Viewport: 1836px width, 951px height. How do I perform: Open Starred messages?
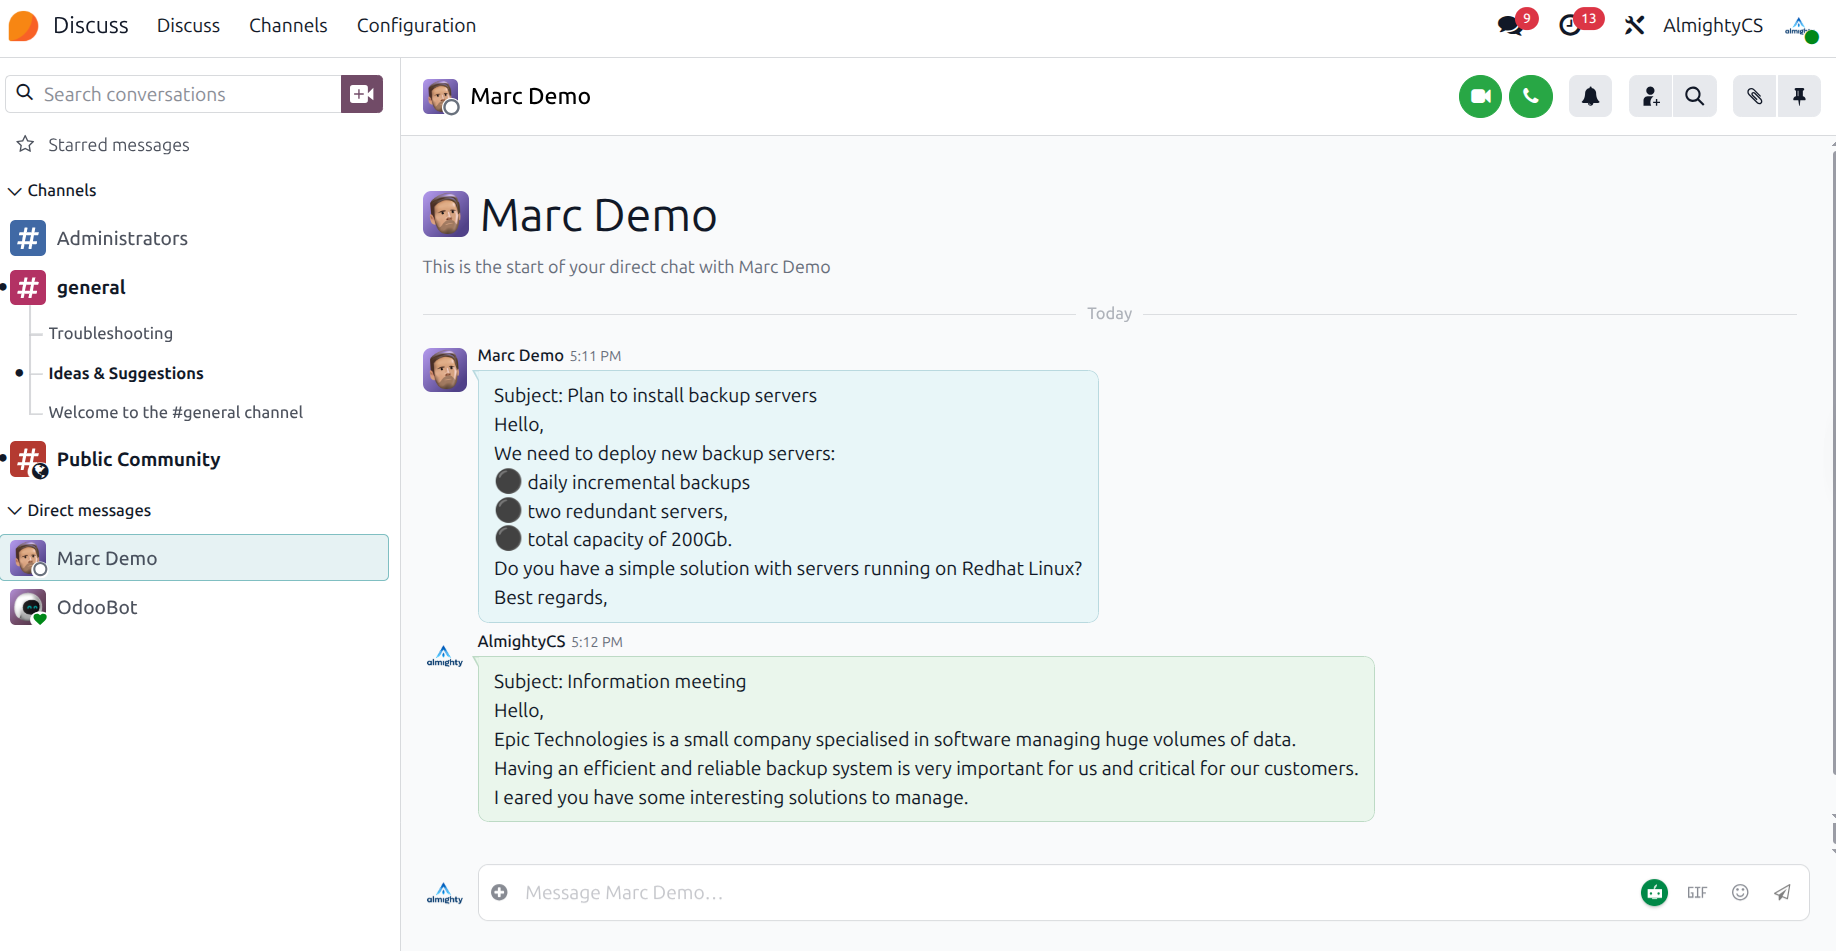click(x=118, y=145)
